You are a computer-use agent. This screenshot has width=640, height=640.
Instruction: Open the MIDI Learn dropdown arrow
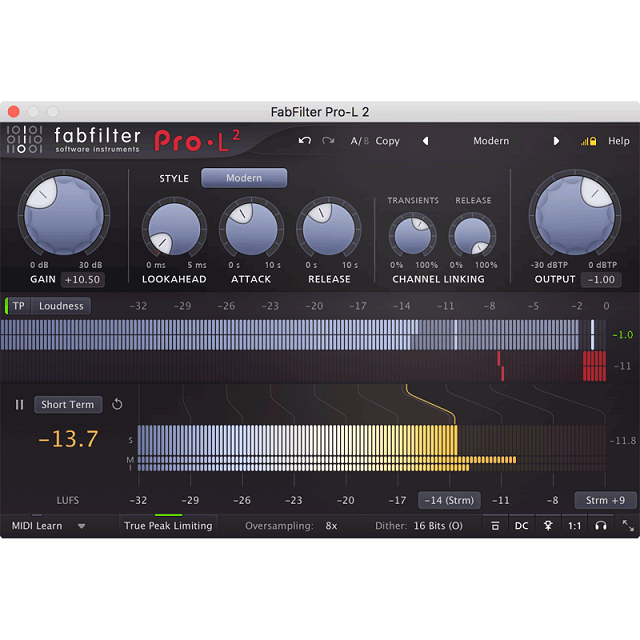coord(82,526)
